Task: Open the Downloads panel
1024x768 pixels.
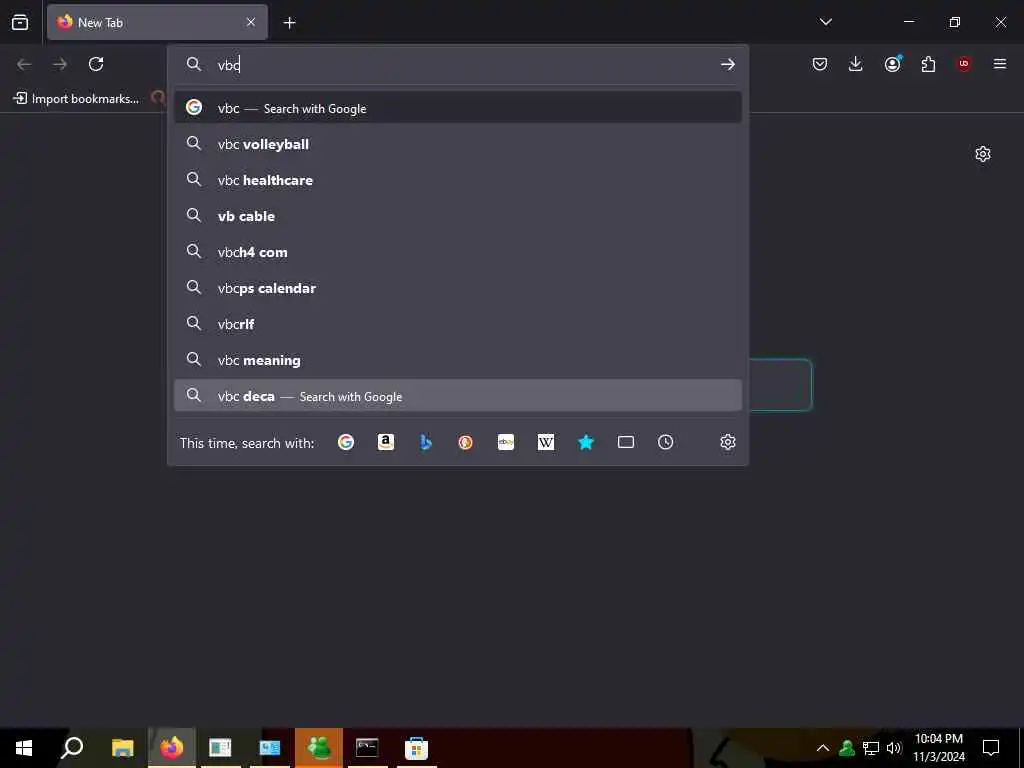Action: tap(856, 64)
